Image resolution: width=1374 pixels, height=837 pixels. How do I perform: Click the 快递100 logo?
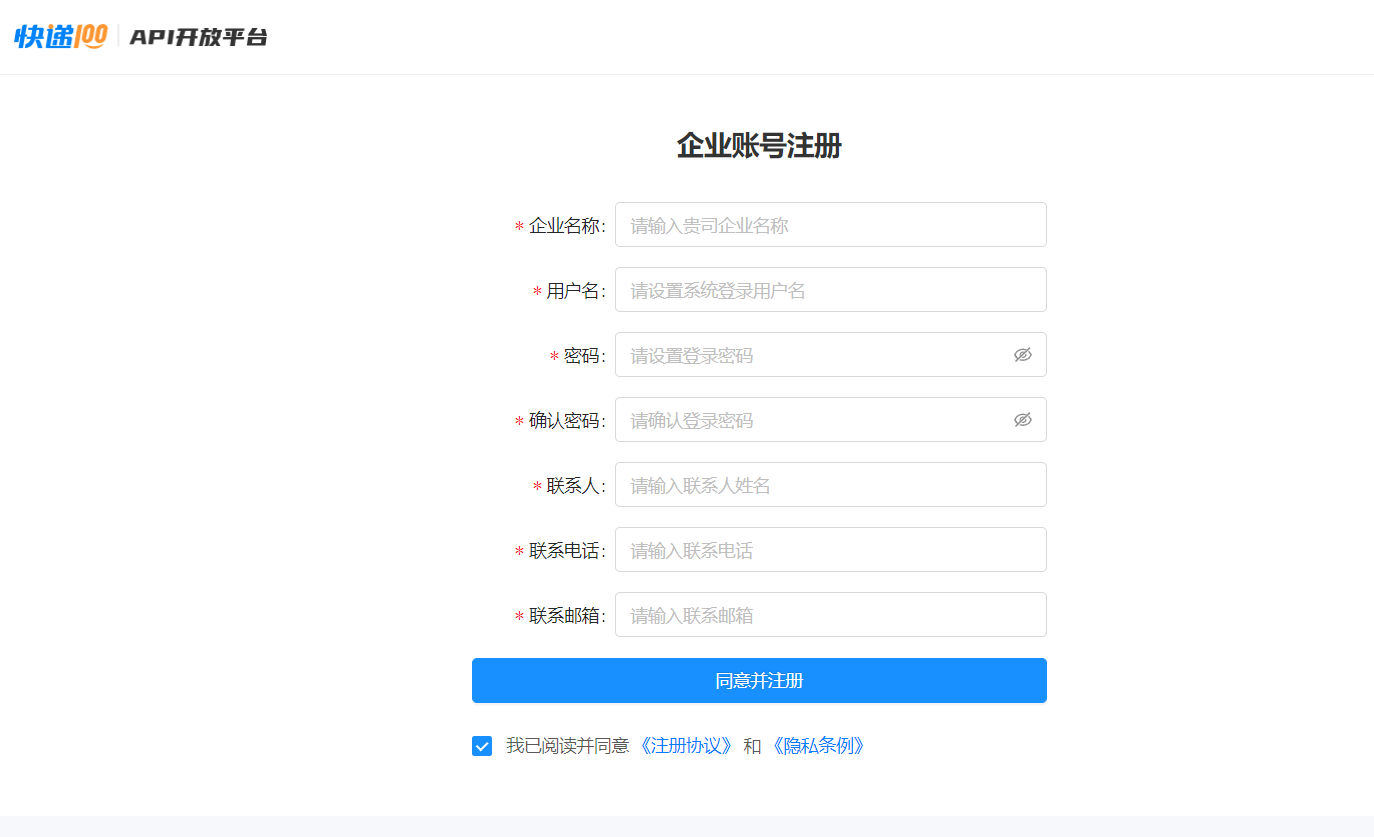coord(61,37)
